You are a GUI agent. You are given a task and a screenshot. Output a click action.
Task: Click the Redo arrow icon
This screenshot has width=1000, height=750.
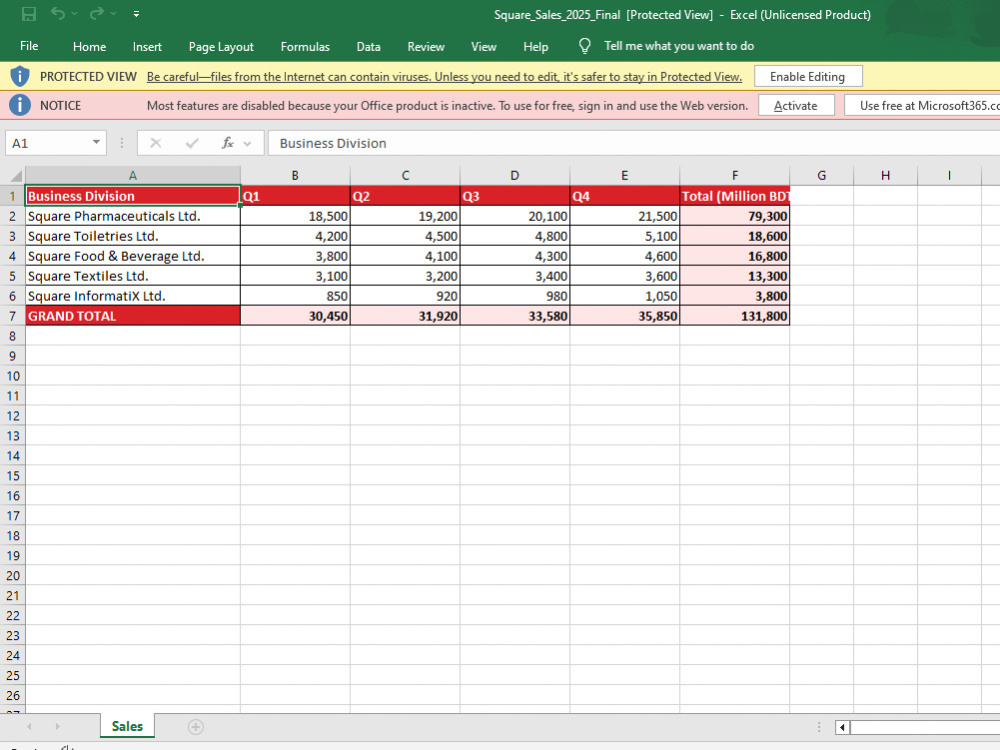pyautogui.click(x=96, y=13)
